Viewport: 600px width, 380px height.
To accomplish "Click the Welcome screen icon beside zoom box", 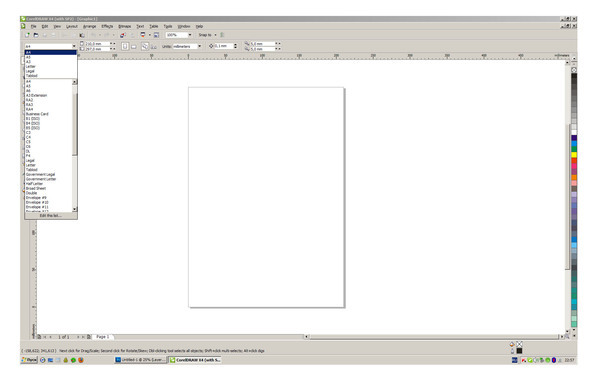I will 156,35.
